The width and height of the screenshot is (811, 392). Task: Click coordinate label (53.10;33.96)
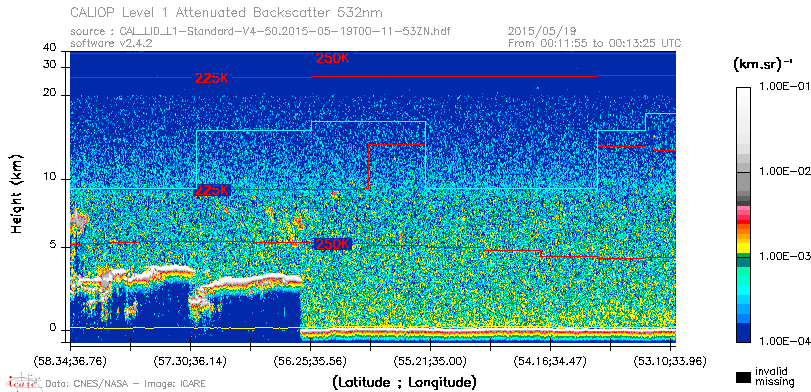point(670,360)
